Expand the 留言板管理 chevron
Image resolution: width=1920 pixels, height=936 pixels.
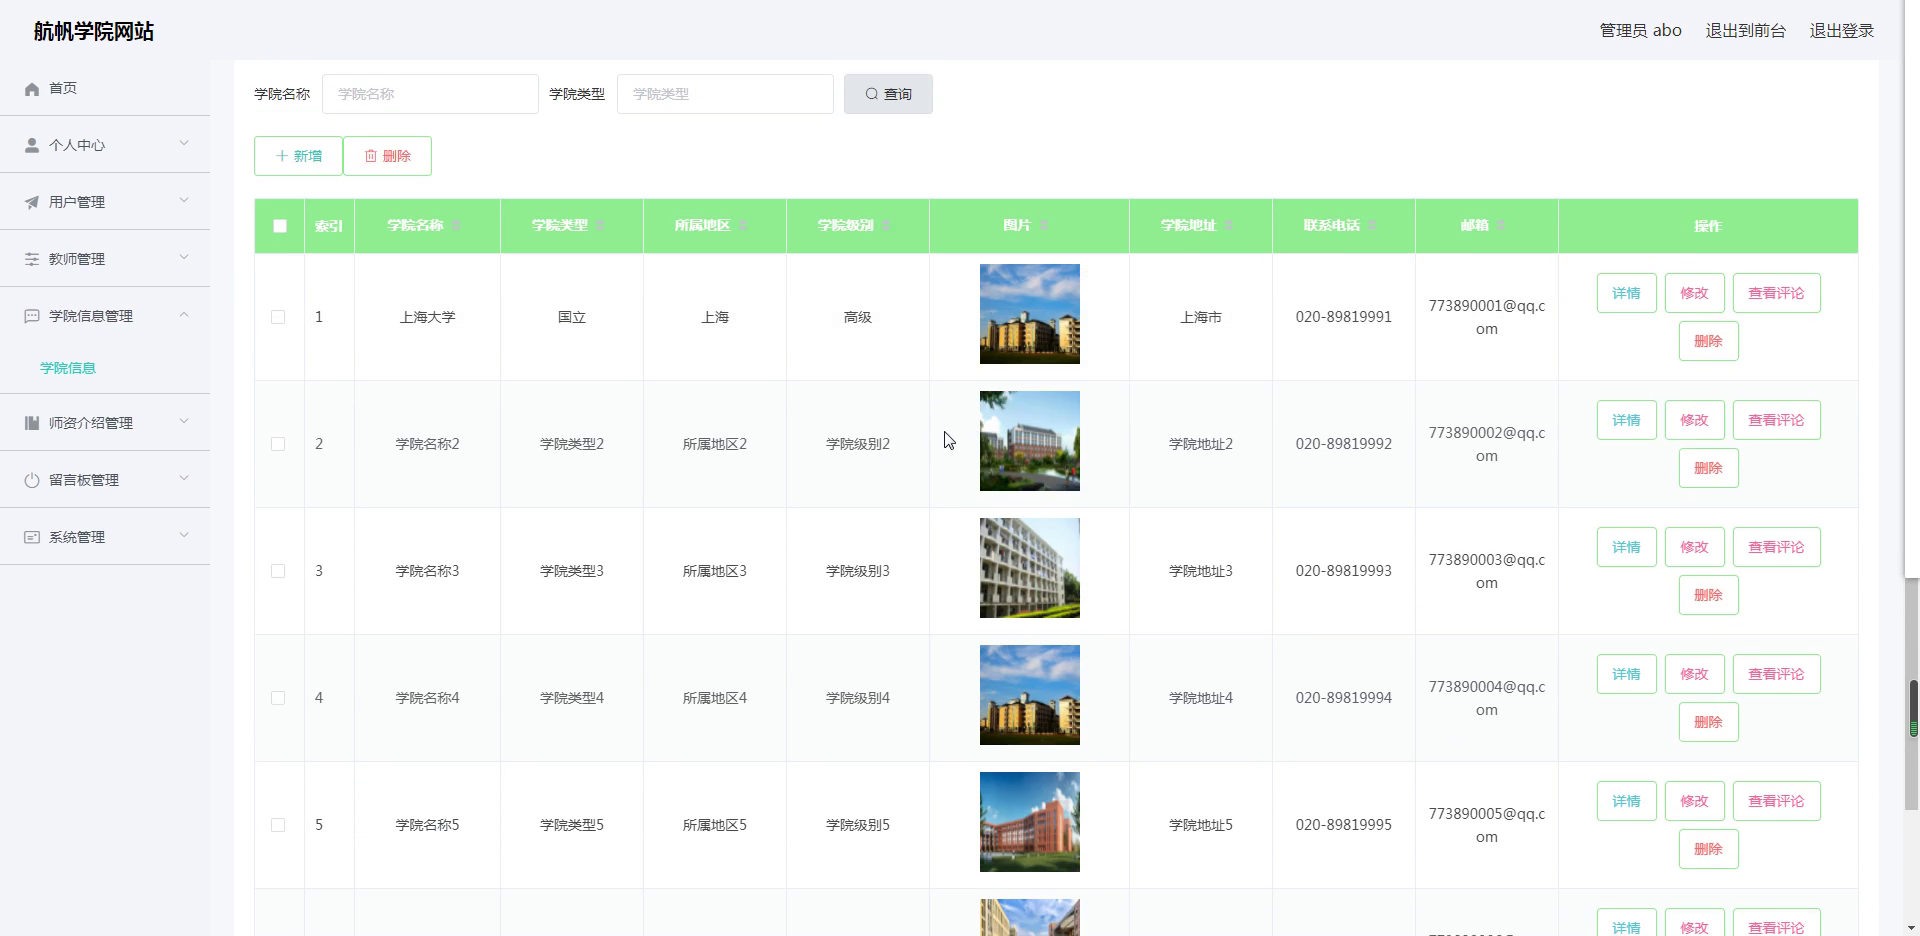point(184,479)
